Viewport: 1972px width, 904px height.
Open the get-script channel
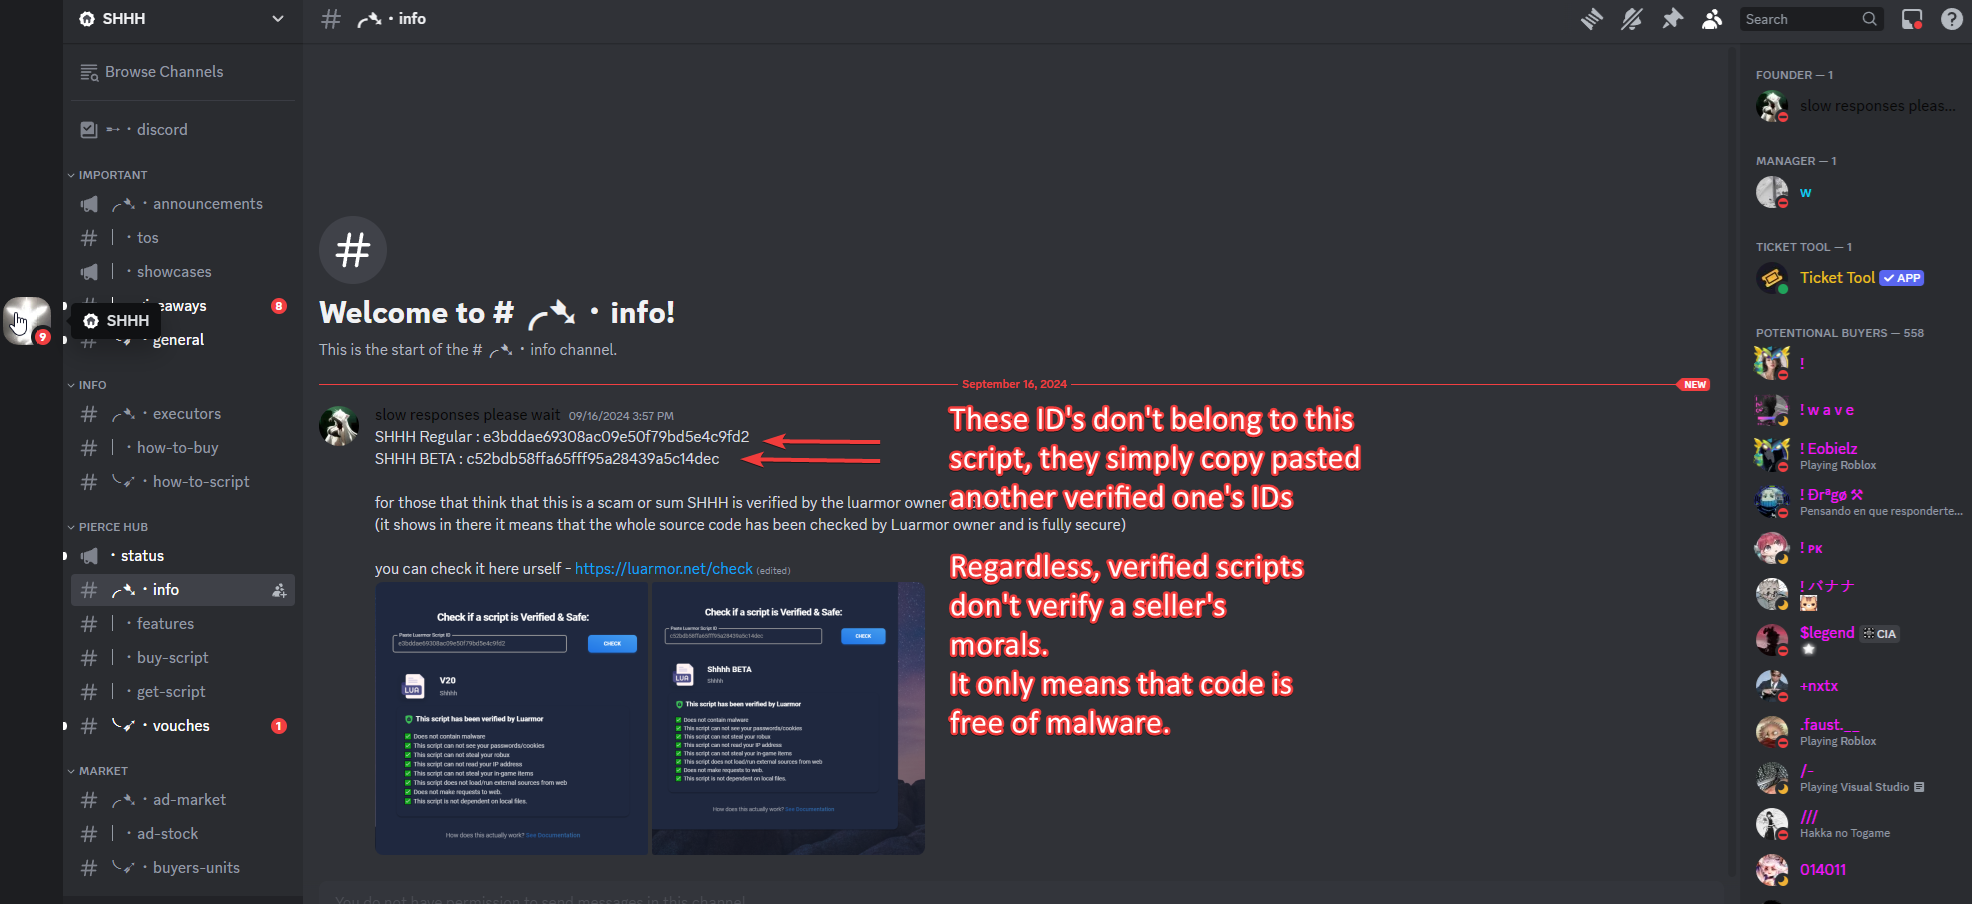point(182,692)
